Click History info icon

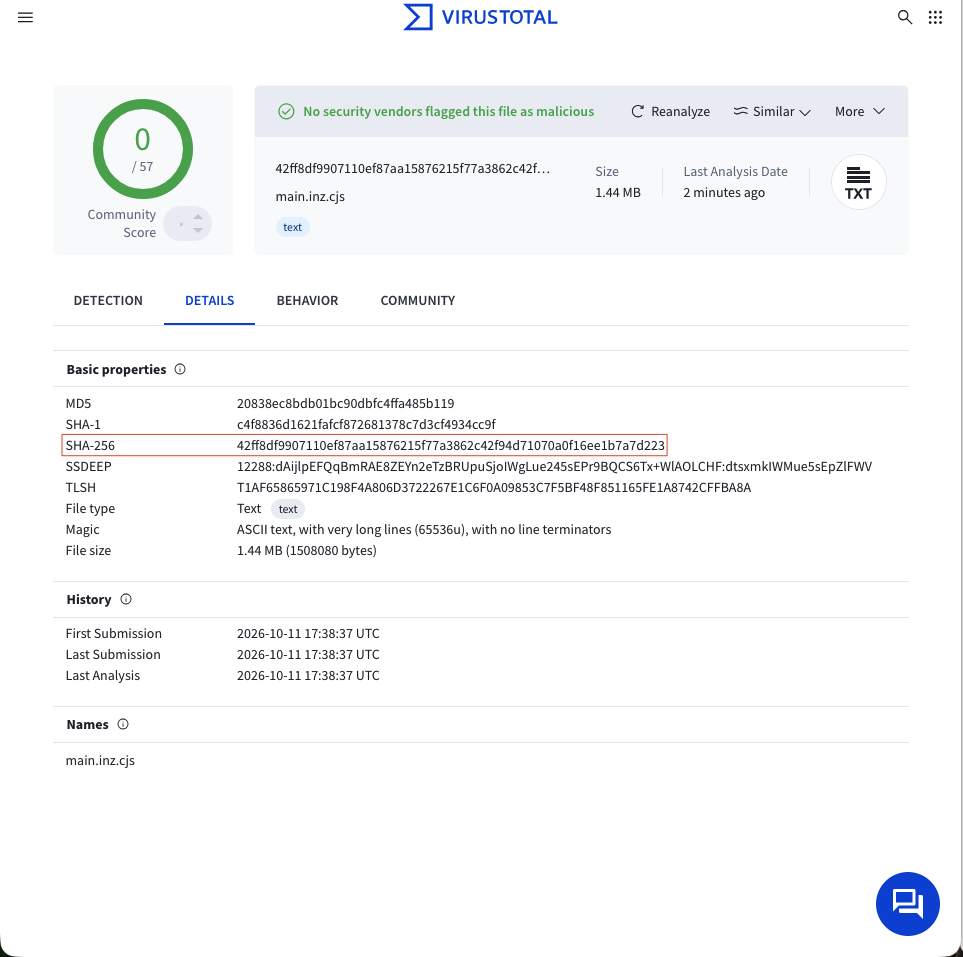126,599
